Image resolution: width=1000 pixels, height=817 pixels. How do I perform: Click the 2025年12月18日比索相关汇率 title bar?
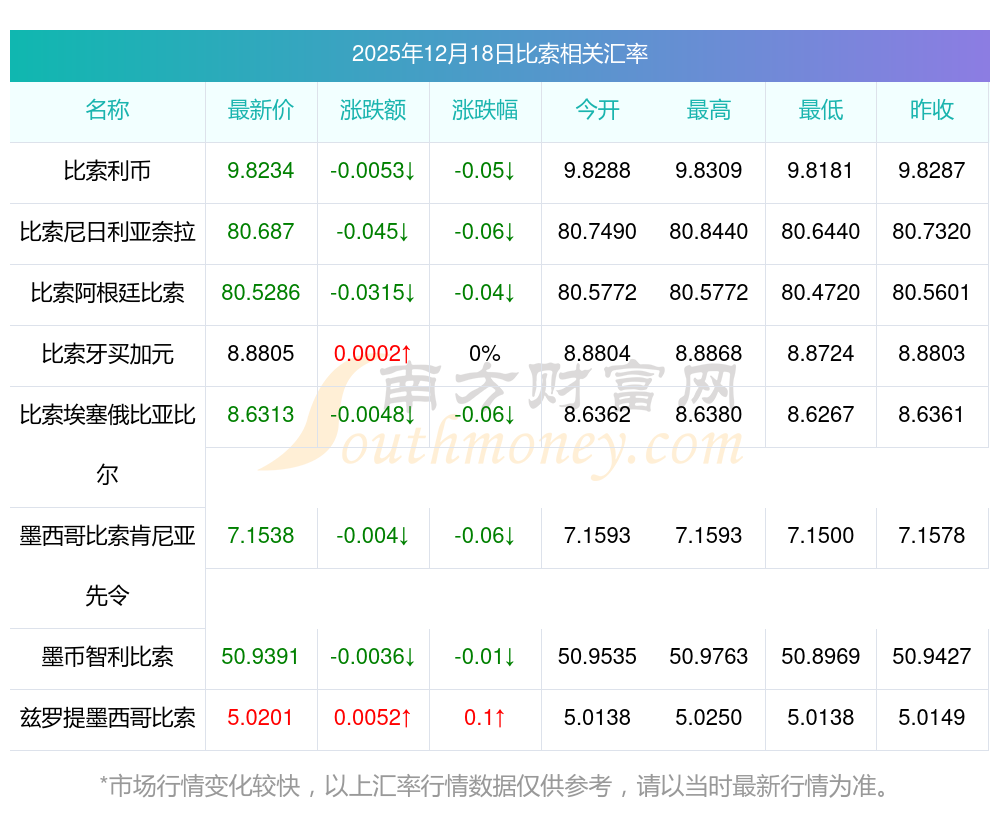500,54
